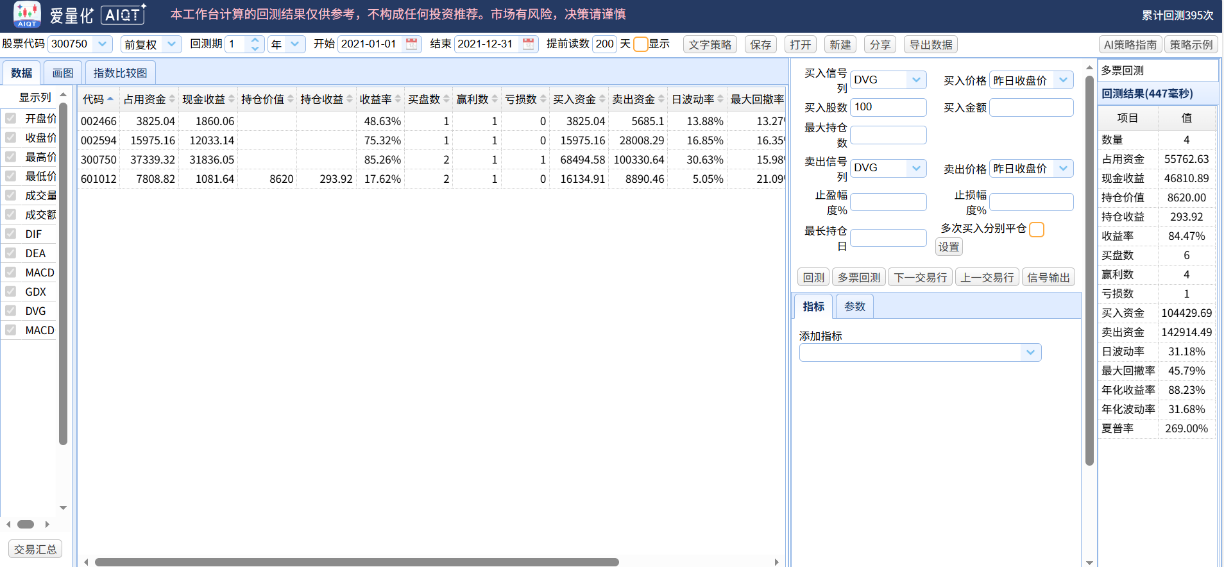
Task: Click the 信号输出 button
Action: click(1048, 277)
